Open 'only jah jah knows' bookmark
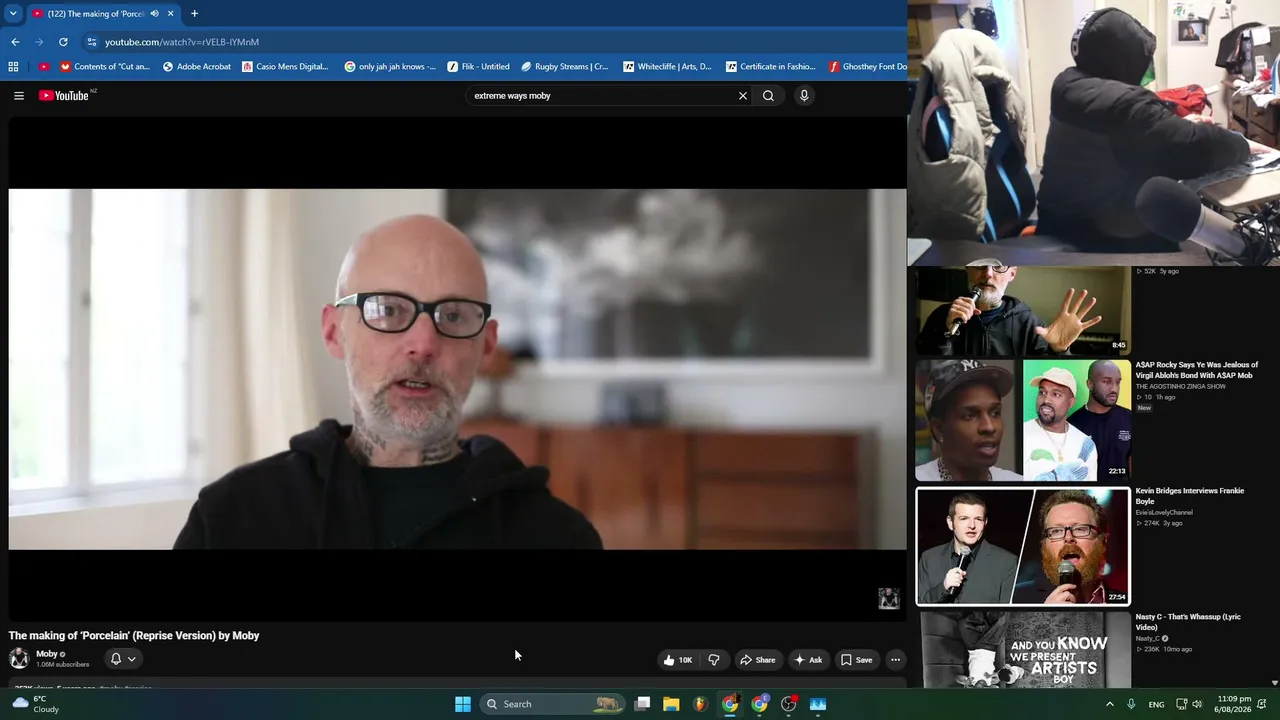Image resolution: width=1280 pixels, height=720 pixels. click(390, 67)
